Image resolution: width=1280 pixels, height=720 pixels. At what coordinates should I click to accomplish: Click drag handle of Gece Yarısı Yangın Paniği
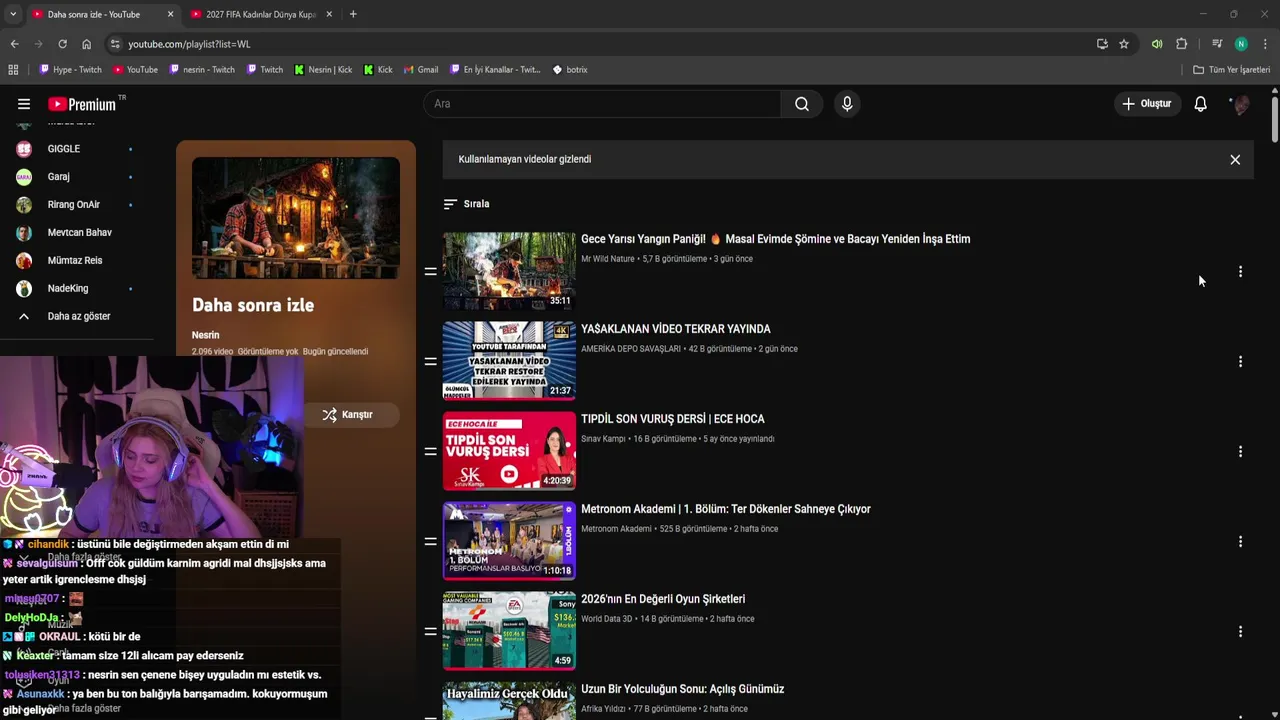[x=430, y=271]
